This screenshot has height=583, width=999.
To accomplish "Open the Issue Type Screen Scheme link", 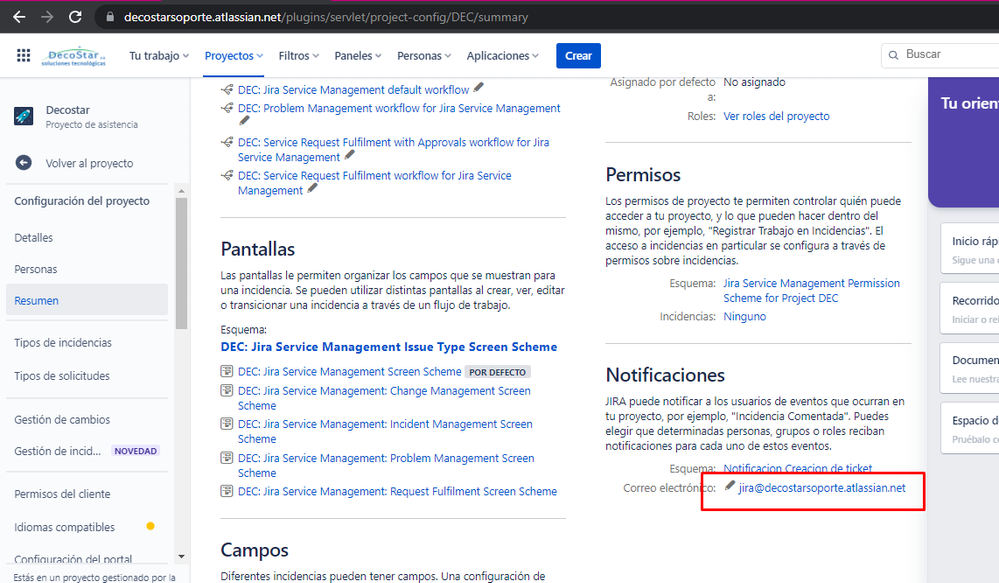I will coord(389,347).
